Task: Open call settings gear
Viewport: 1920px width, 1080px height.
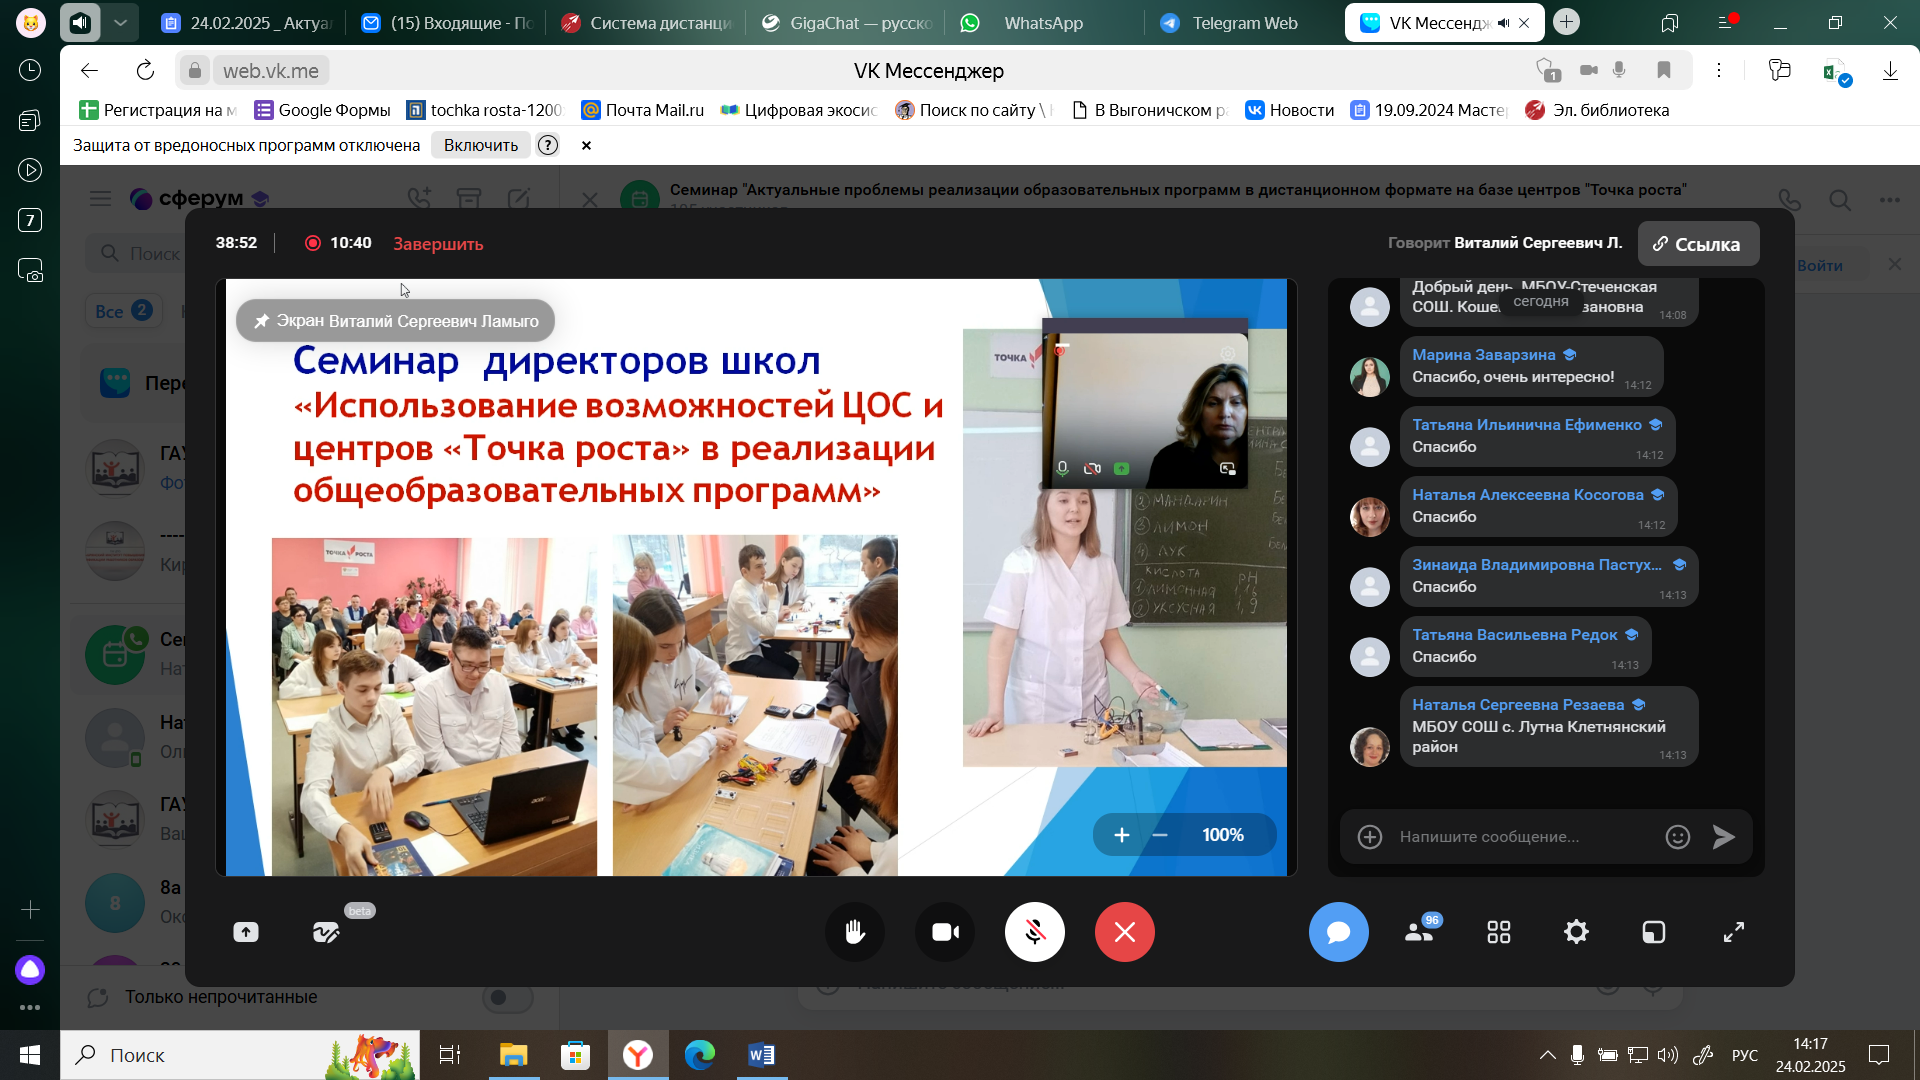Action: click(x=1576, y=932)
